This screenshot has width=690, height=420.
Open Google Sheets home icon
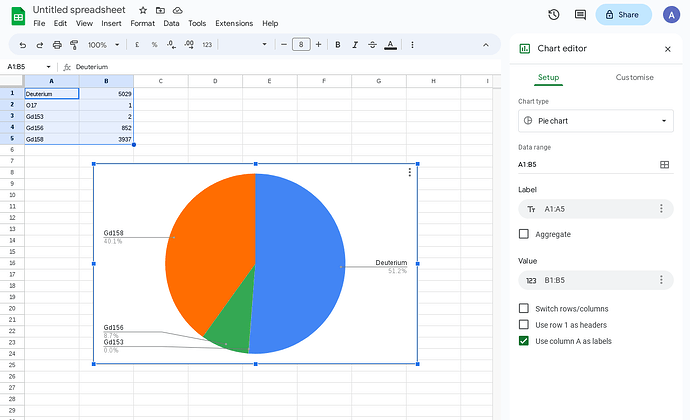[x=18, y=17]
